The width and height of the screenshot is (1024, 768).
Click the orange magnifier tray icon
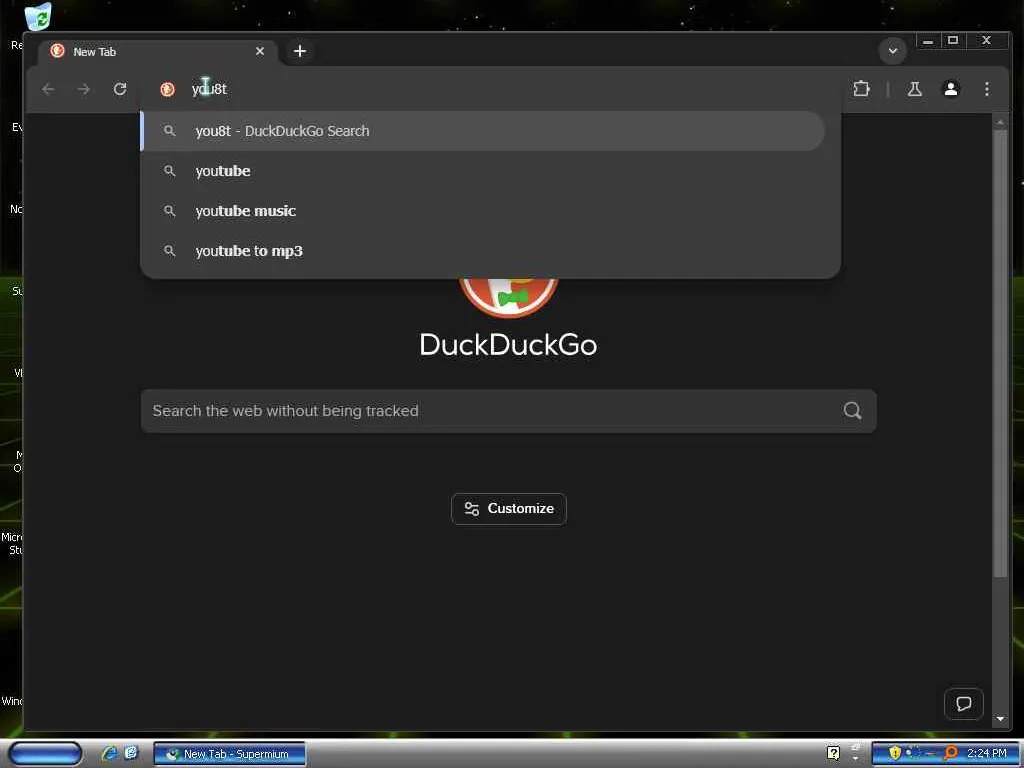click(x=951, y=753)
